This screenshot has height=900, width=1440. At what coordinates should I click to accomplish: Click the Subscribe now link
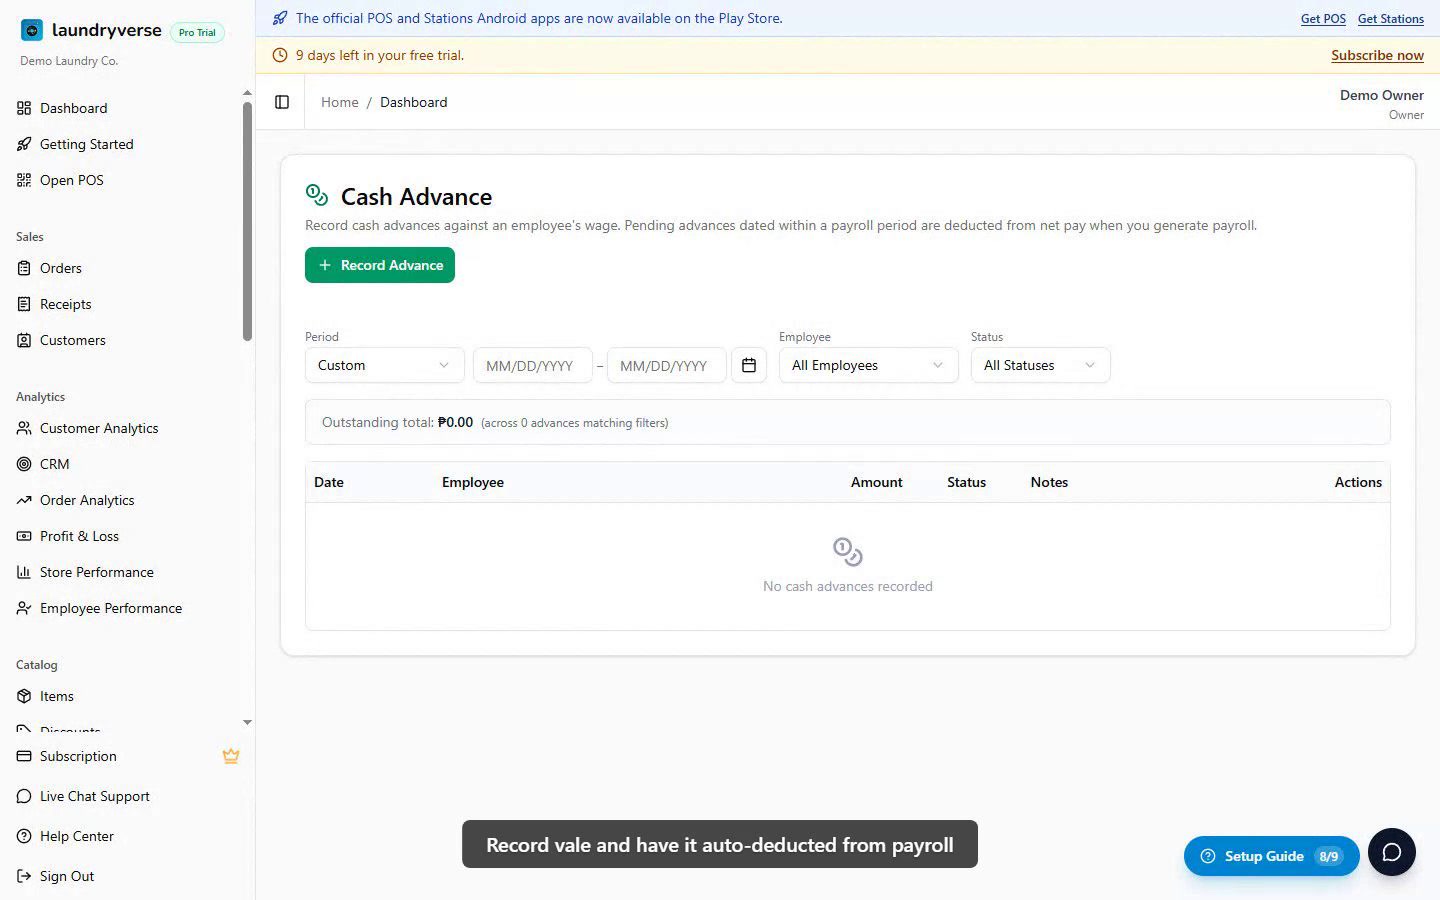[1377, 55]
